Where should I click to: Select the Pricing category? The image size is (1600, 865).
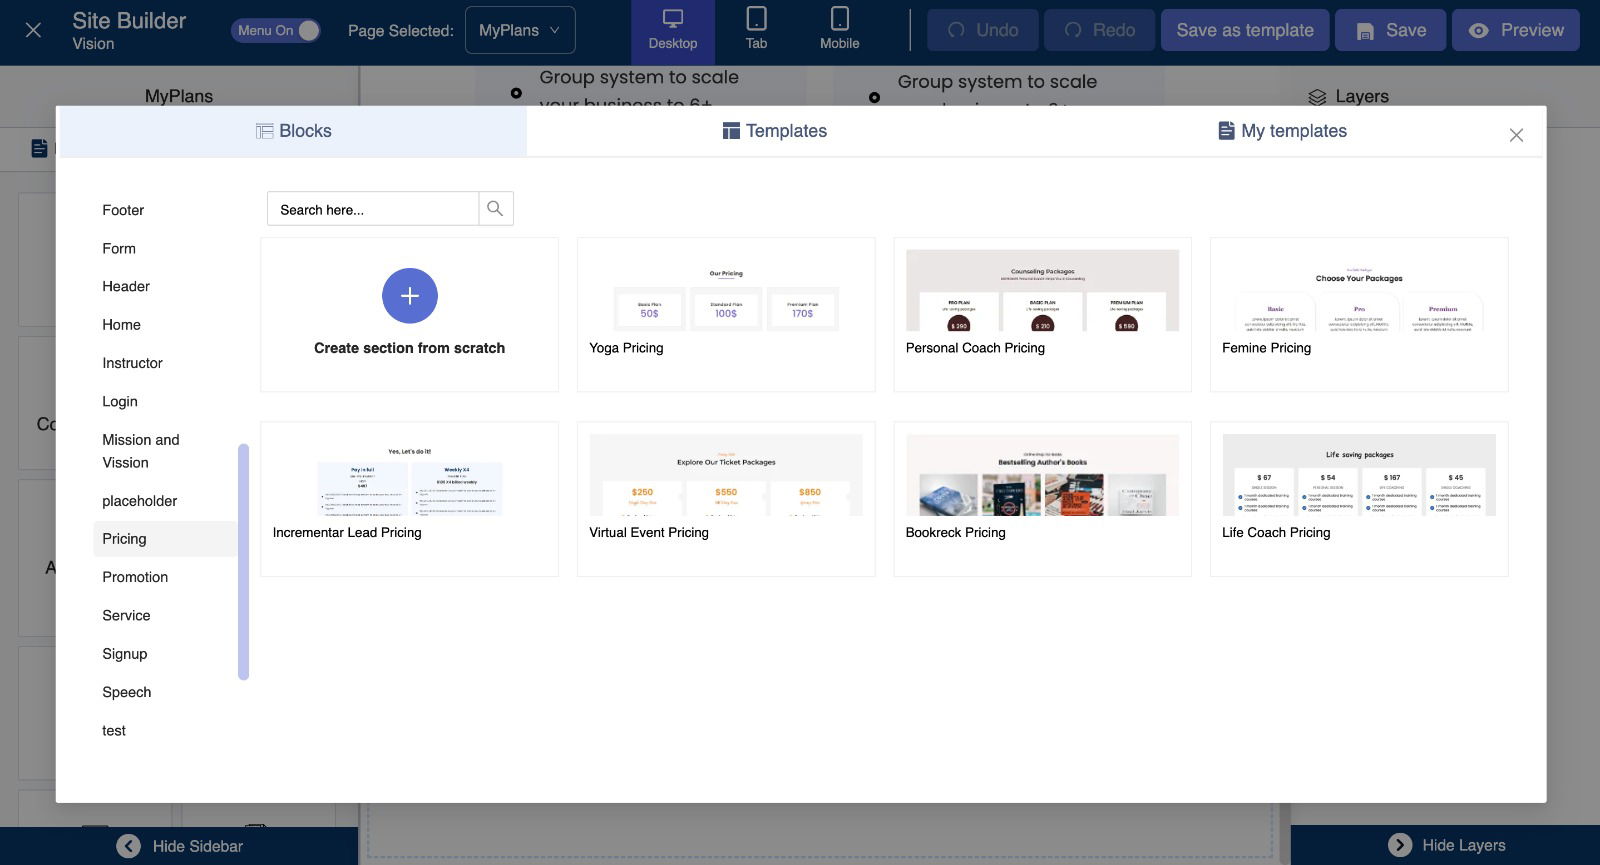(124, 539)
